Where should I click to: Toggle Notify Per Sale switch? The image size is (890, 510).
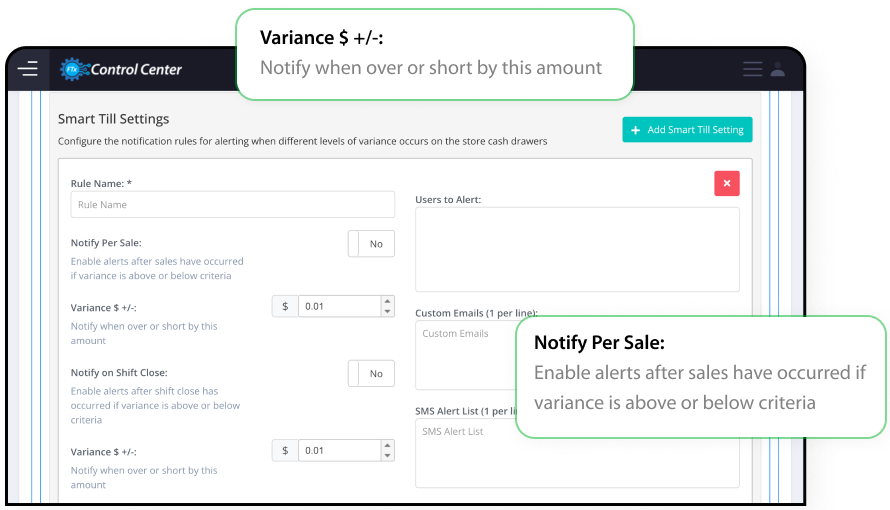(x=371, y=243)
